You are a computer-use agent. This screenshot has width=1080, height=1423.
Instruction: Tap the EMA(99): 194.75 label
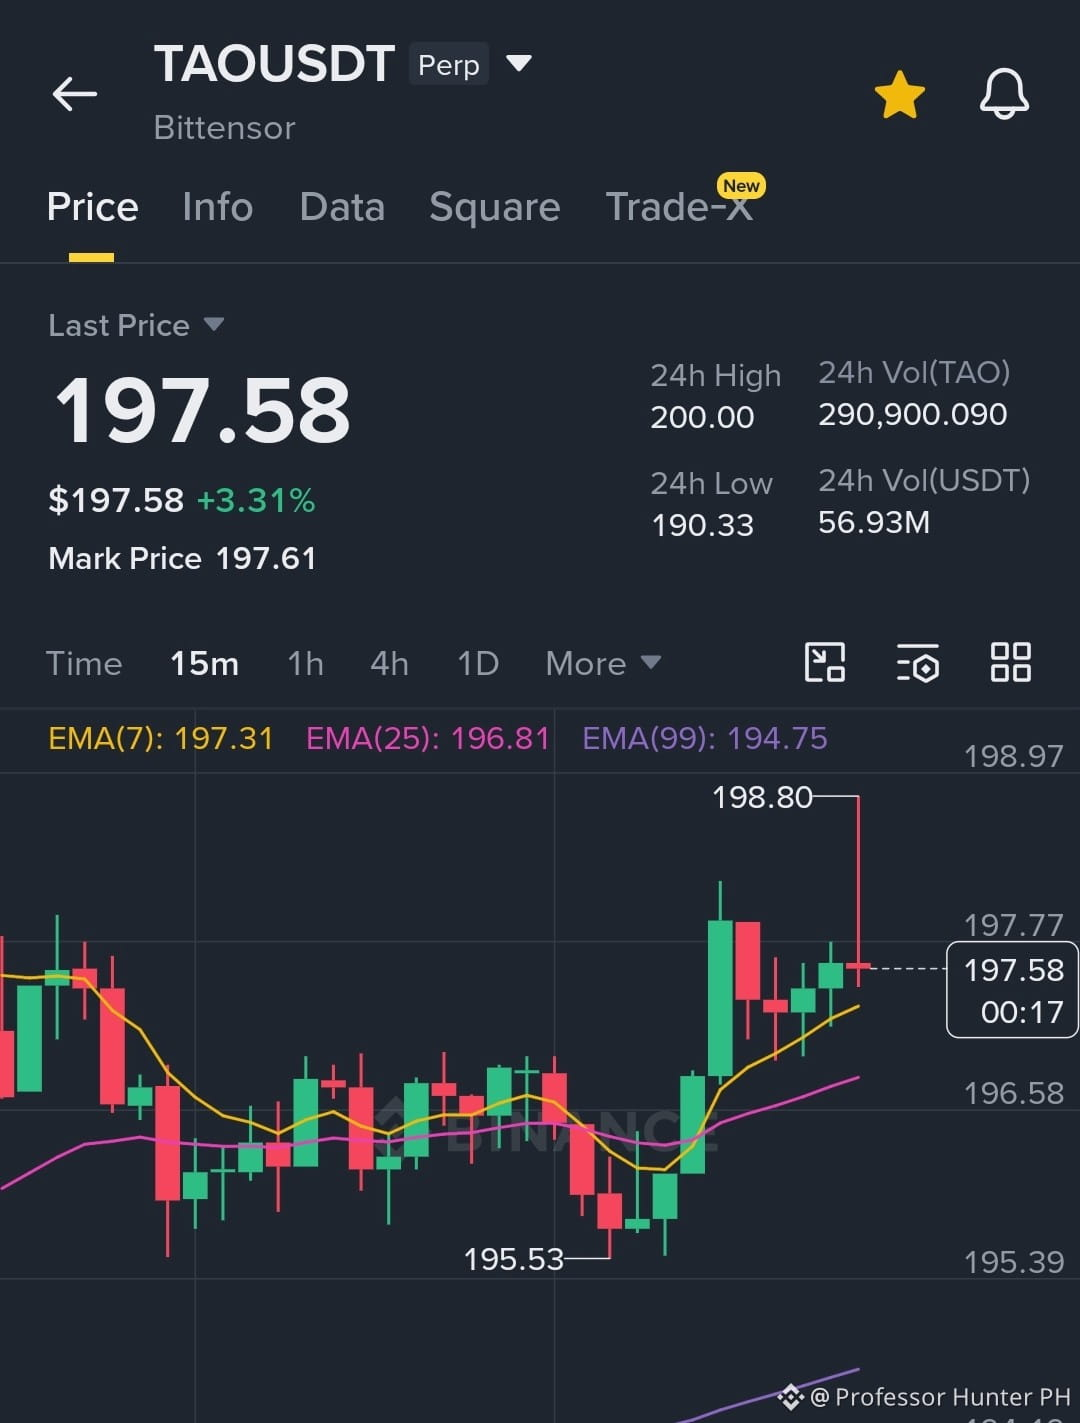[x=705, y=738]
